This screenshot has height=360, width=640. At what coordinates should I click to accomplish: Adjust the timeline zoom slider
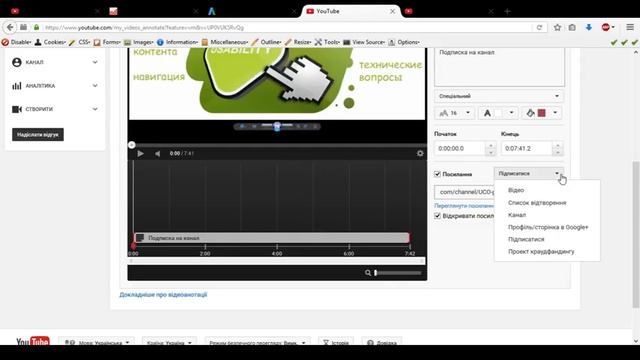(x=398, y=273)
